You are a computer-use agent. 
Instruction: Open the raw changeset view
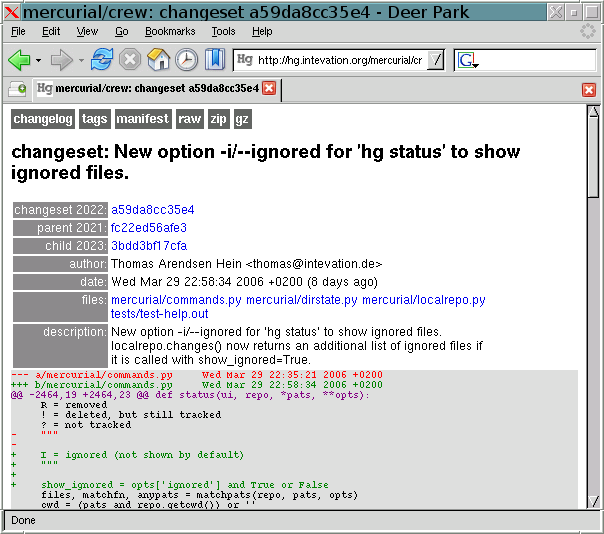(x=190, y=119)
